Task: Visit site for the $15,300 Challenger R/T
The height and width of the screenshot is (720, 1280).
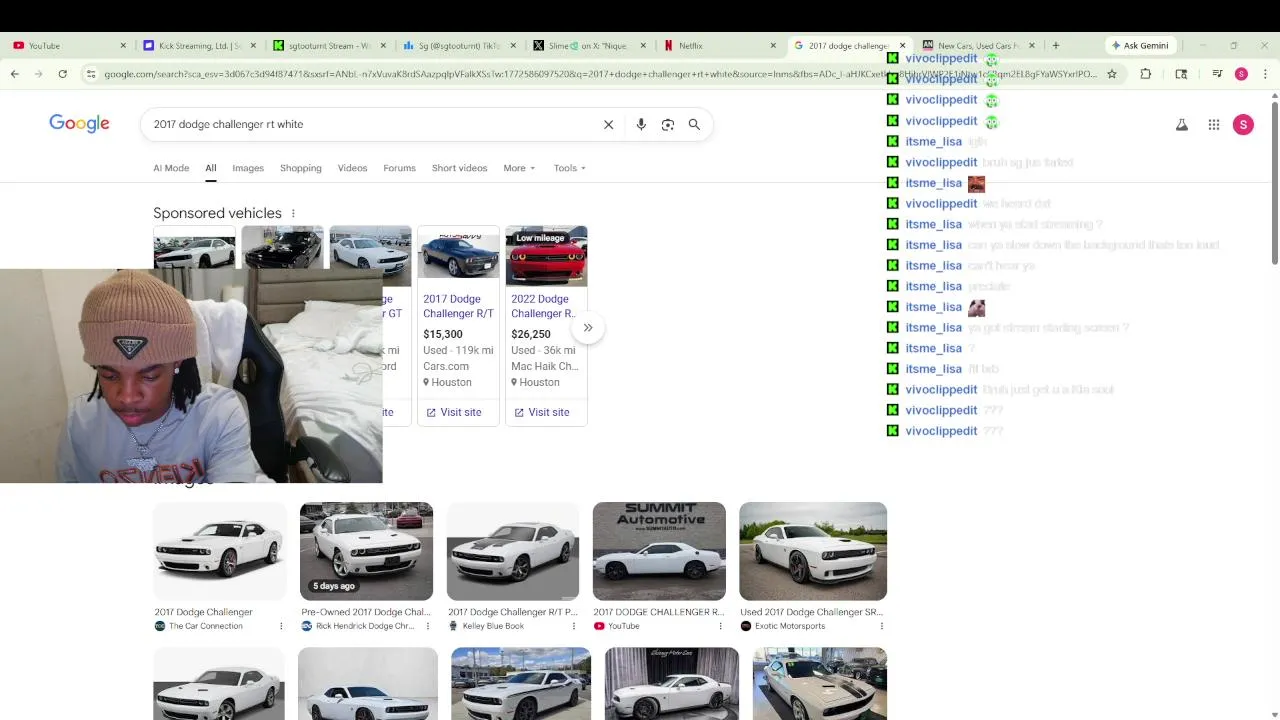Action: [x=453, y=412]
